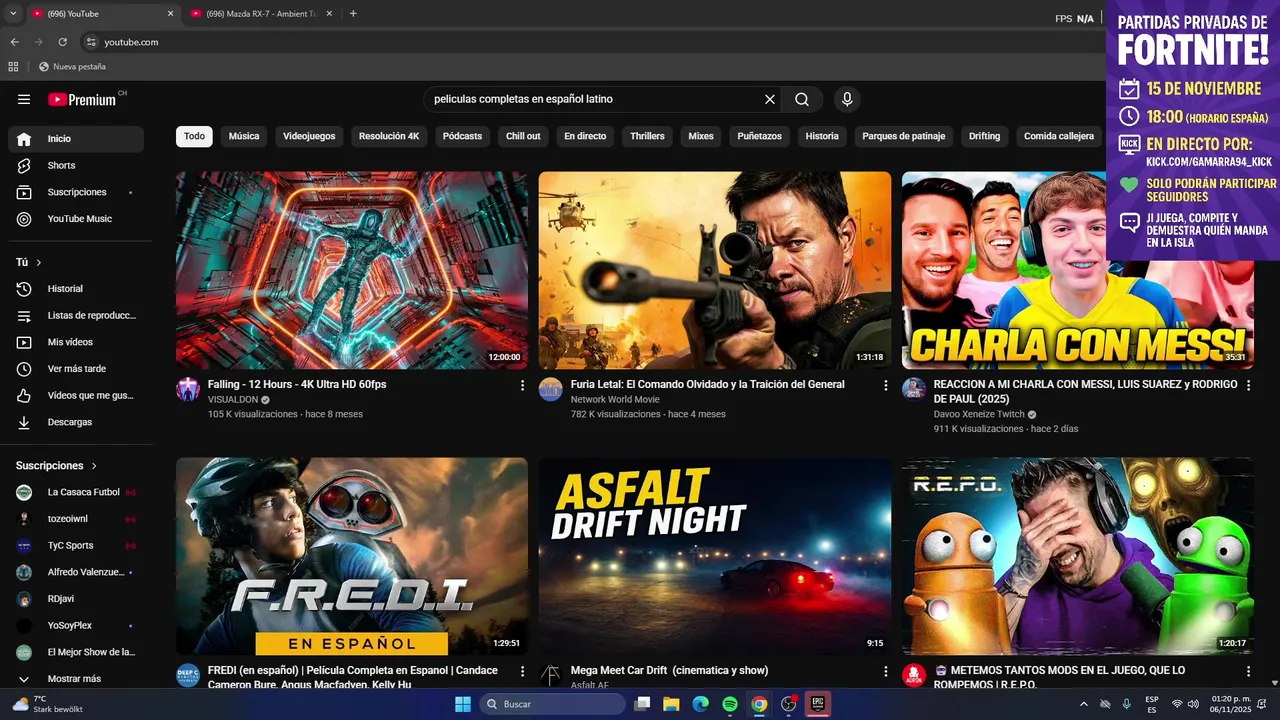Reload the page in browser
1280x720 pixels.
pos(62,42)
